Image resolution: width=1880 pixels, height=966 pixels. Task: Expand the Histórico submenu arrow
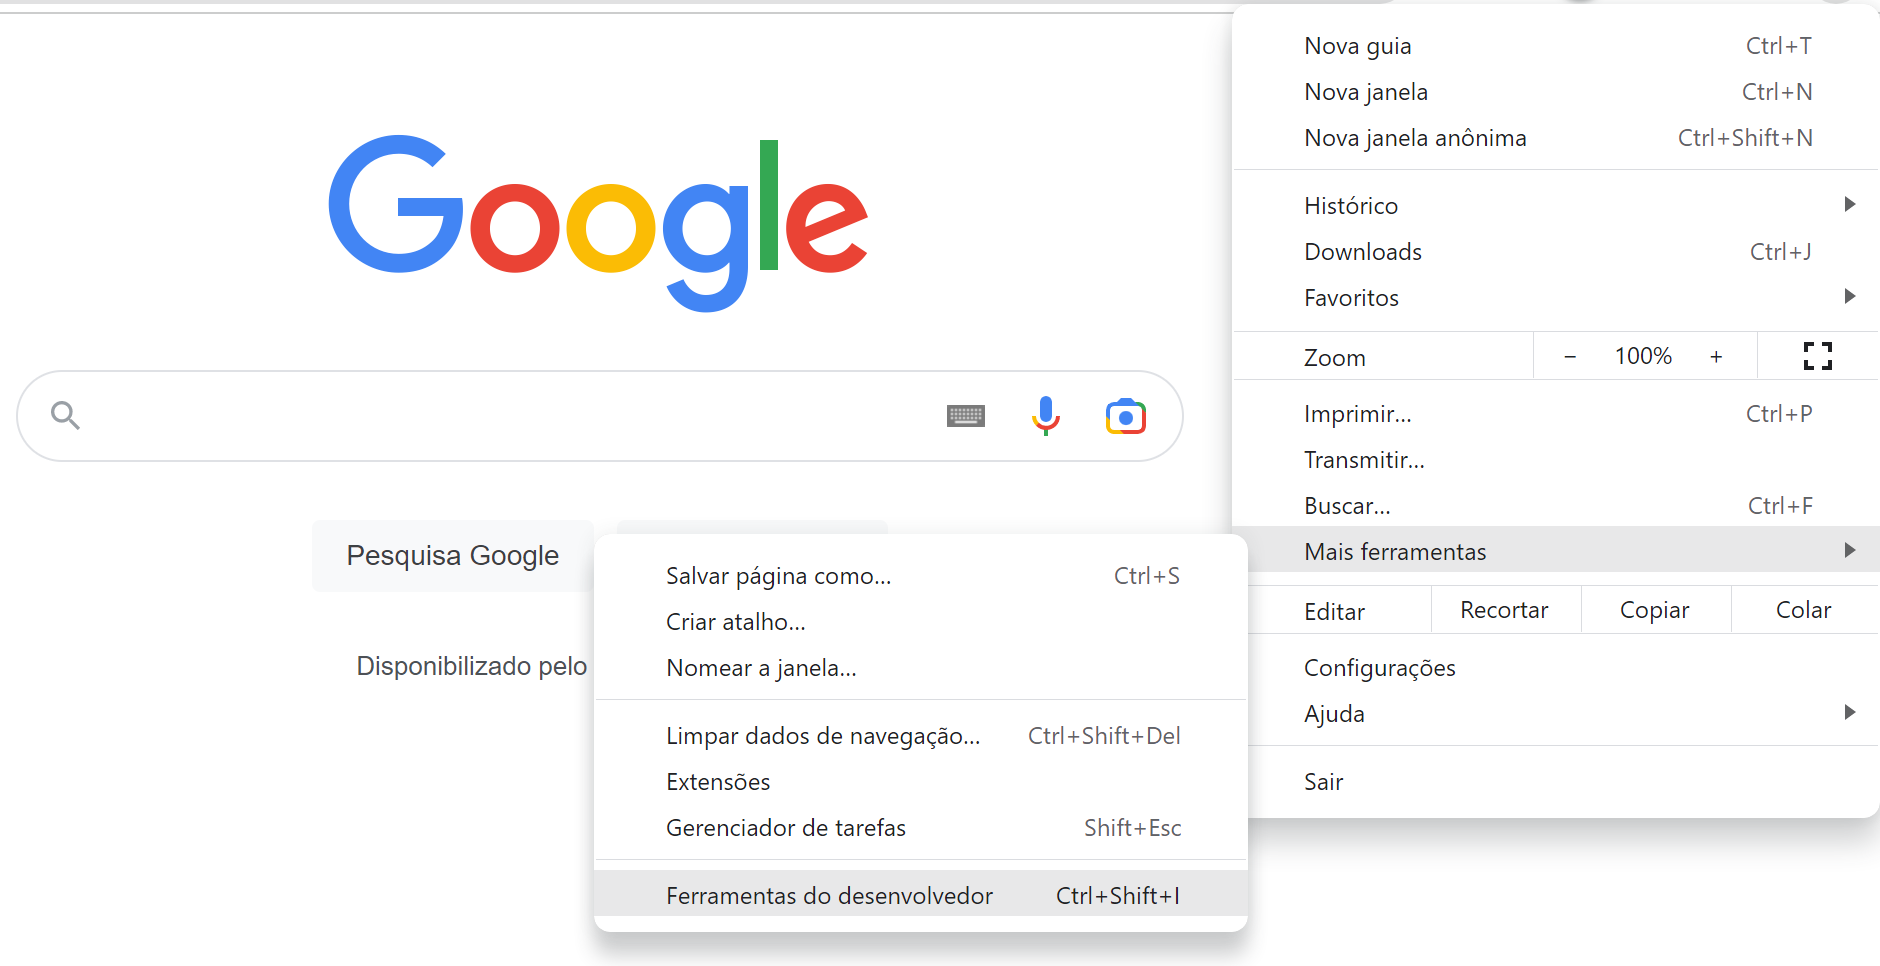1850,204
